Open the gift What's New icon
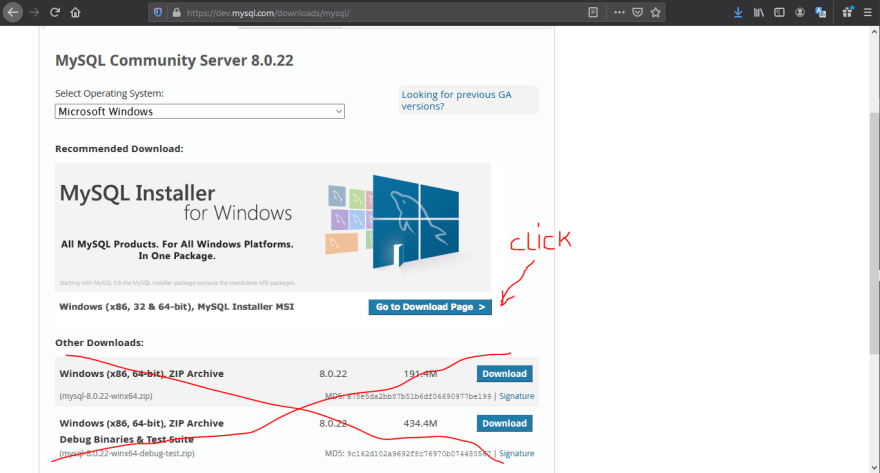880x473 pixels. (x=847, y=12)
